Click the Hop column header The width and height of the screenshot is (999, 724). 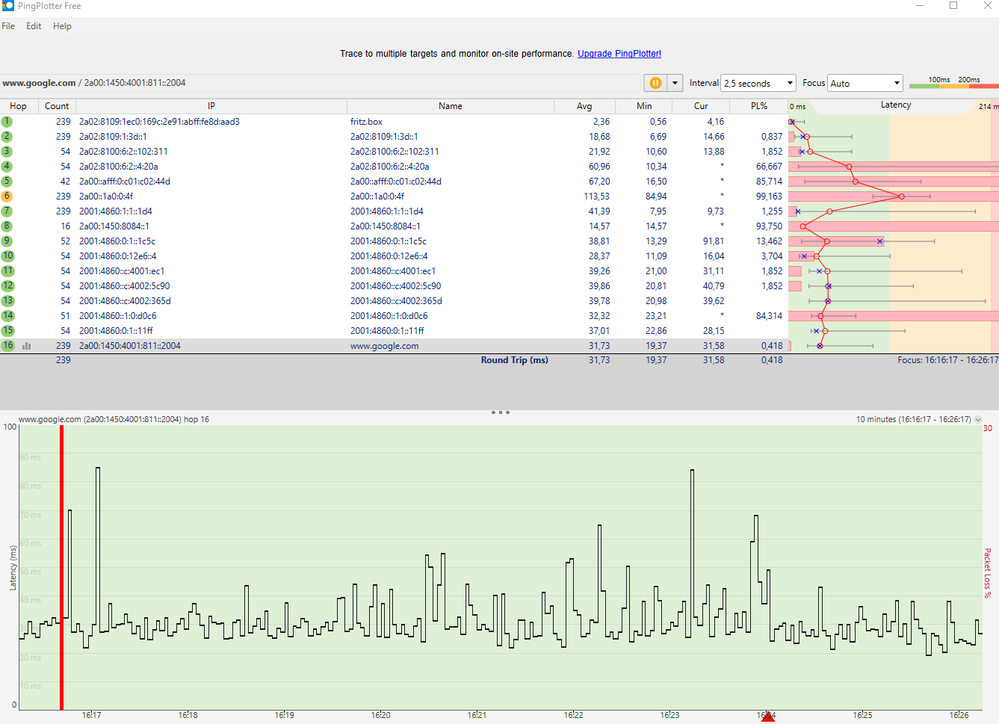point(18,106)
